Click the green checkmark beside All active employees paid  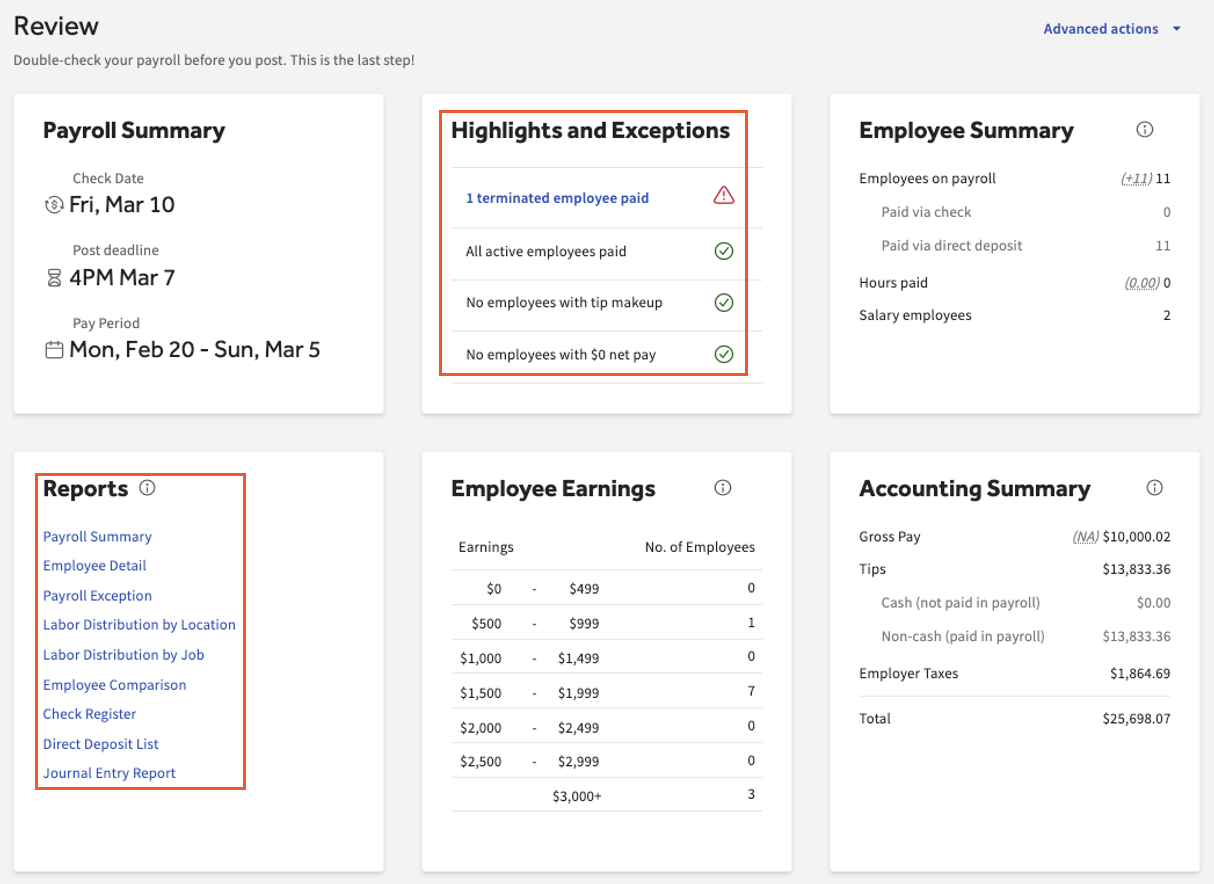pos(724,251)
